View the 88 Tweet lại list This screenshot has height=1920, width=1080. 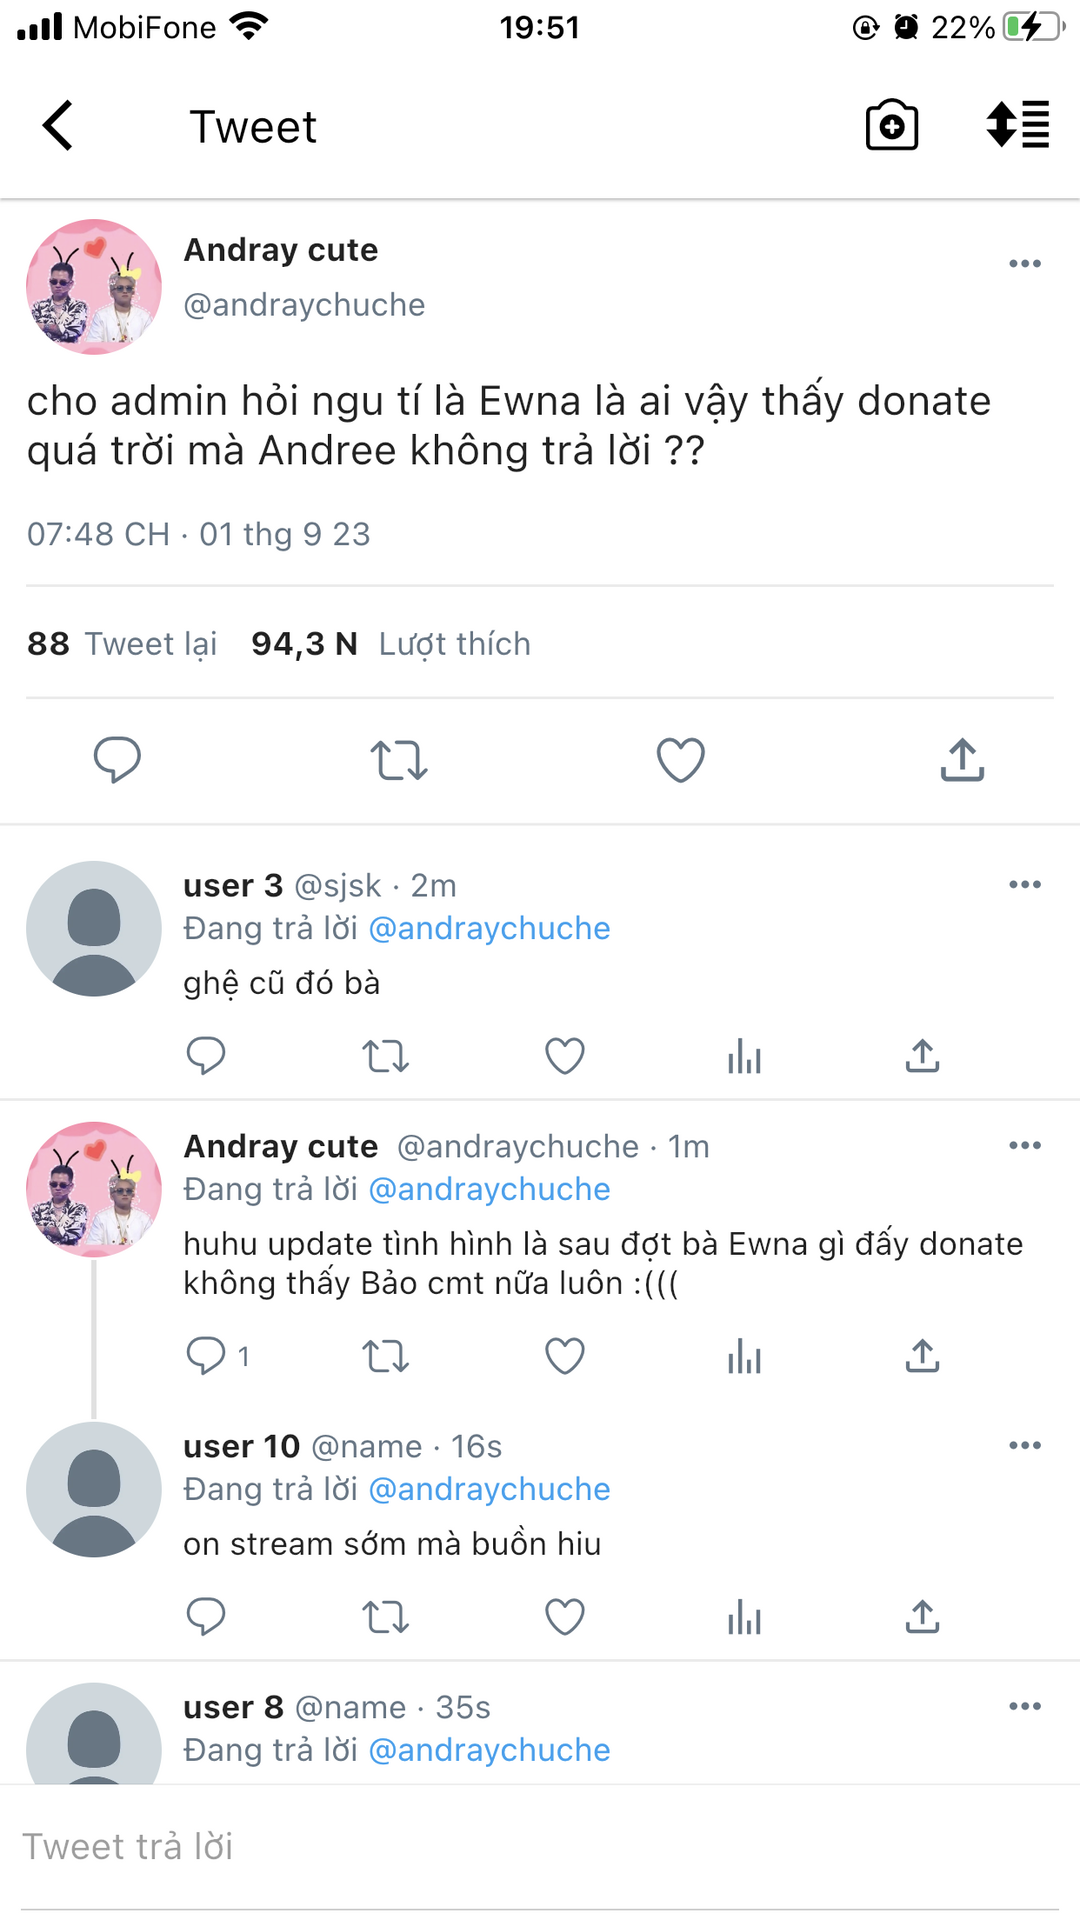coord(122,644)
